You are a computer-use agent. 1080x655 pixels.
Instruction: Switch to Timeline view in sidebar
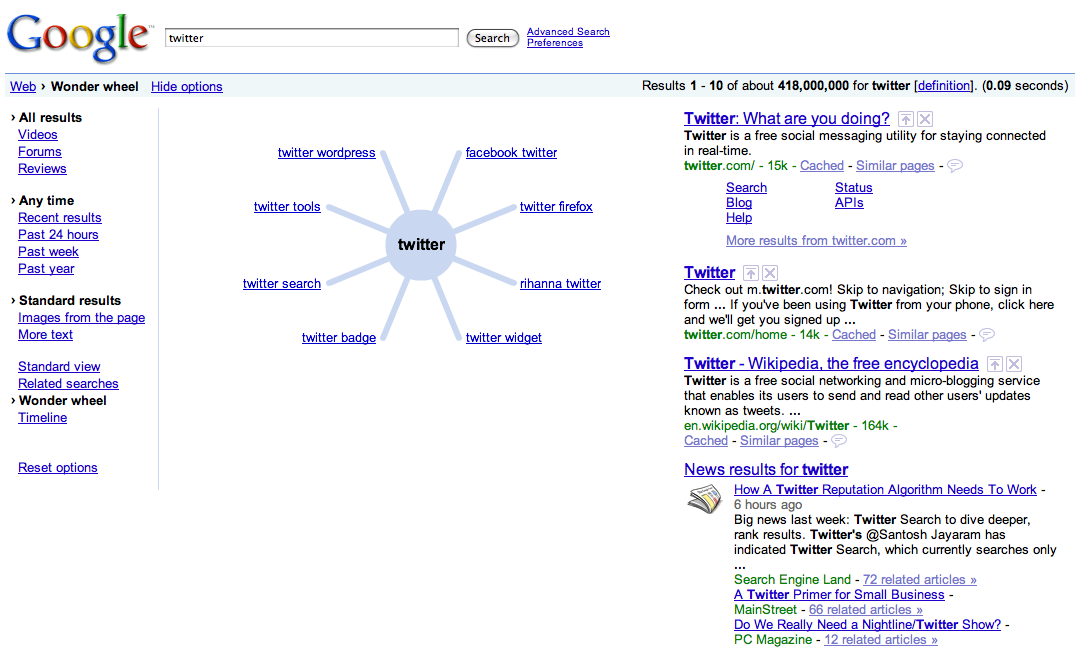point(43,418)
